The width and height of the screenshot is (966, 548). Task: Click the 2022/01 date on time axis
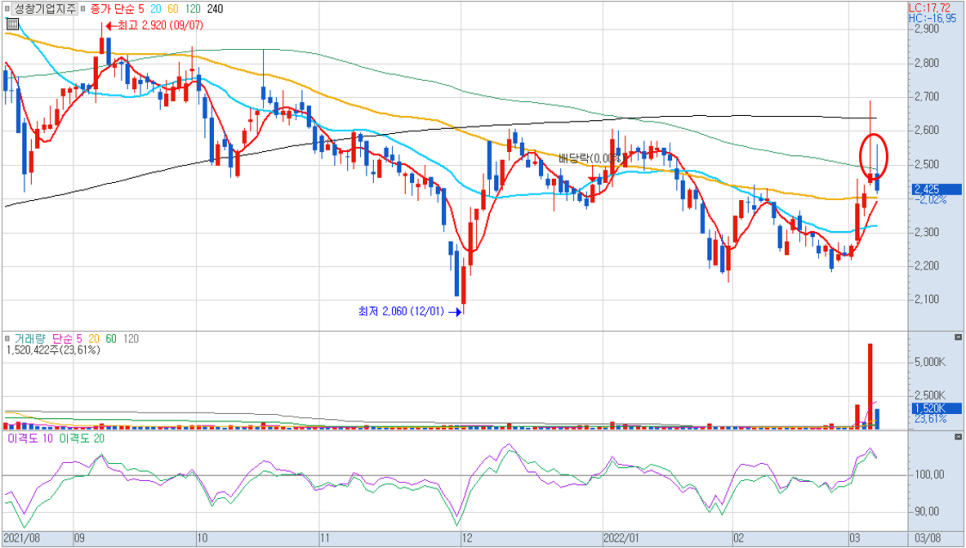click(x=621, y=537)
